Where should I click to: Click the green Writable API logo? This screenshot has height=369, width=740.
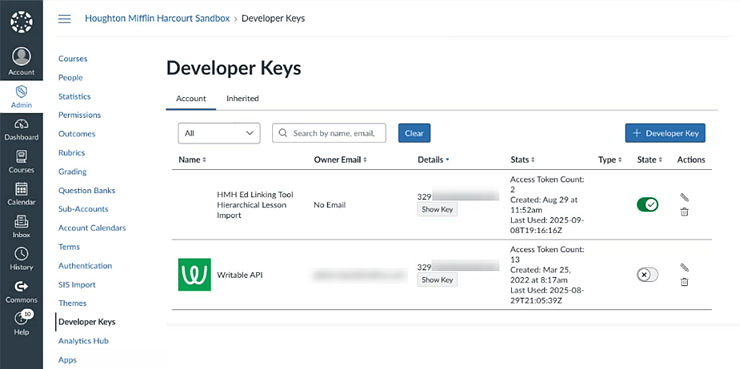(194, 275)
